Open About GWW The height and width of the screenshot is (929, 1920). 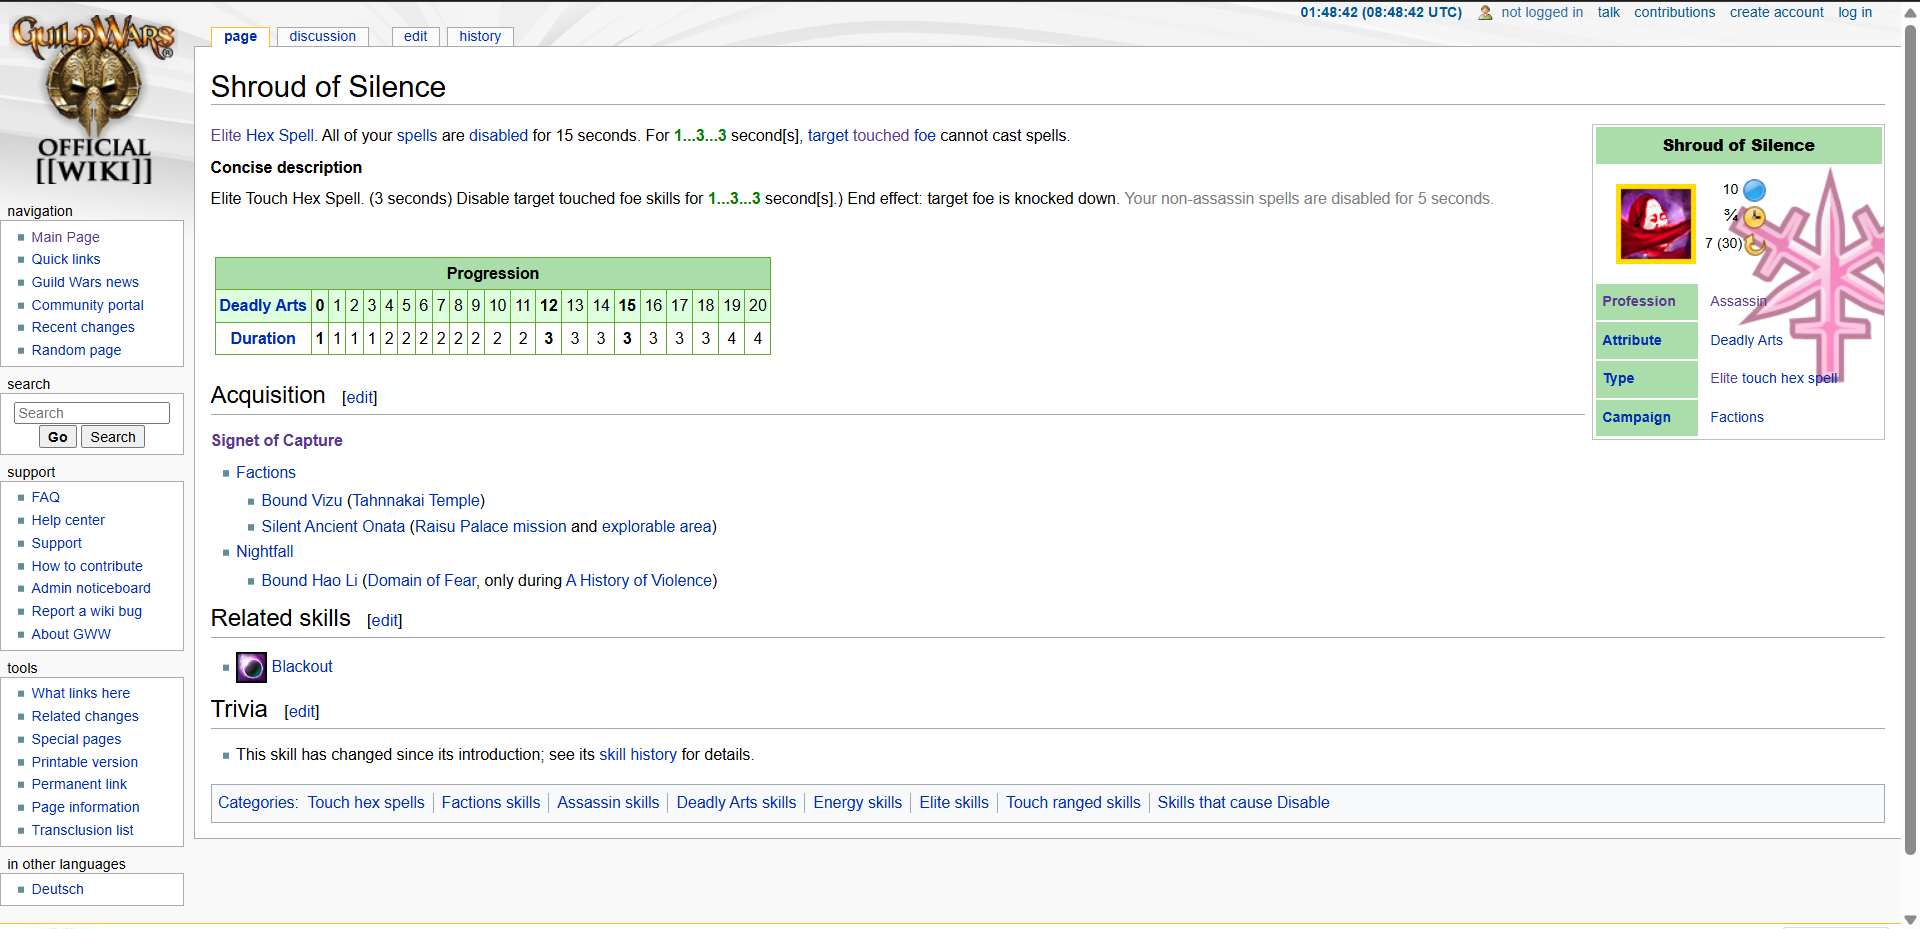pyautogui.click(x=70, y=634)
